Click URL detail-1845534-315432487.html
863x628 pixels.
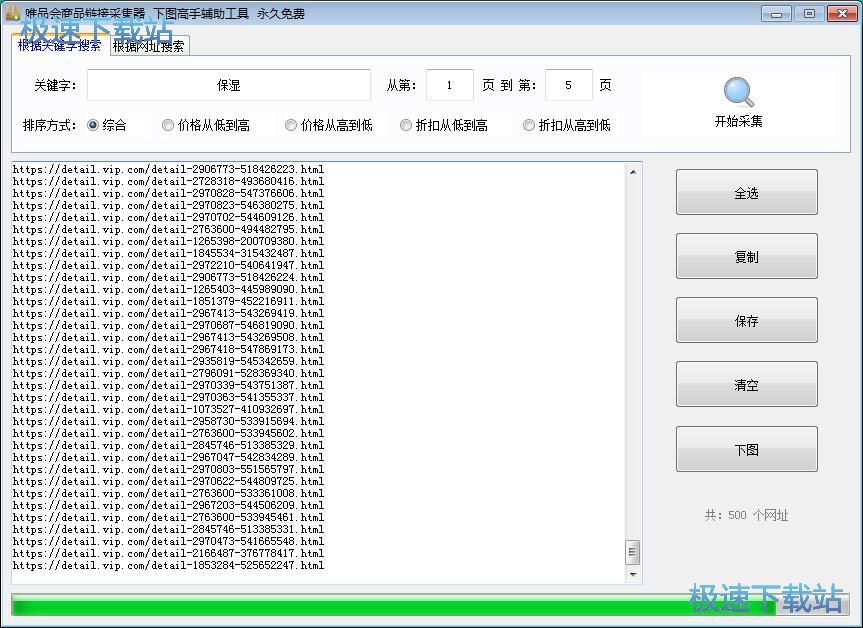168,253
